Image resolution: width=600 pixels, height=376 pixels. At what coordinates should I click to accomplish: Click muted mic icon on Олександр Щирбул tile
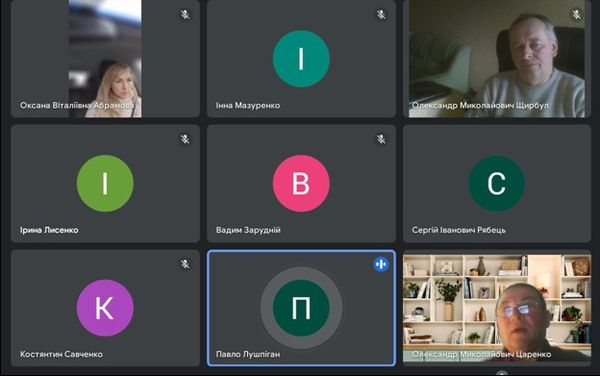(577, 15)
